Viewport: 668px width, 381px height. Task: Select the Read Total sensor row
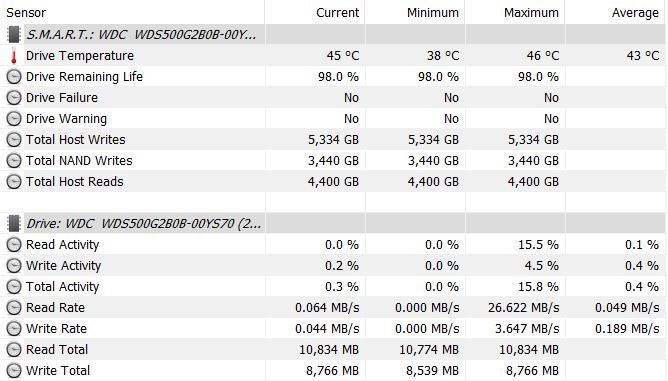click(x=334, y=349)
